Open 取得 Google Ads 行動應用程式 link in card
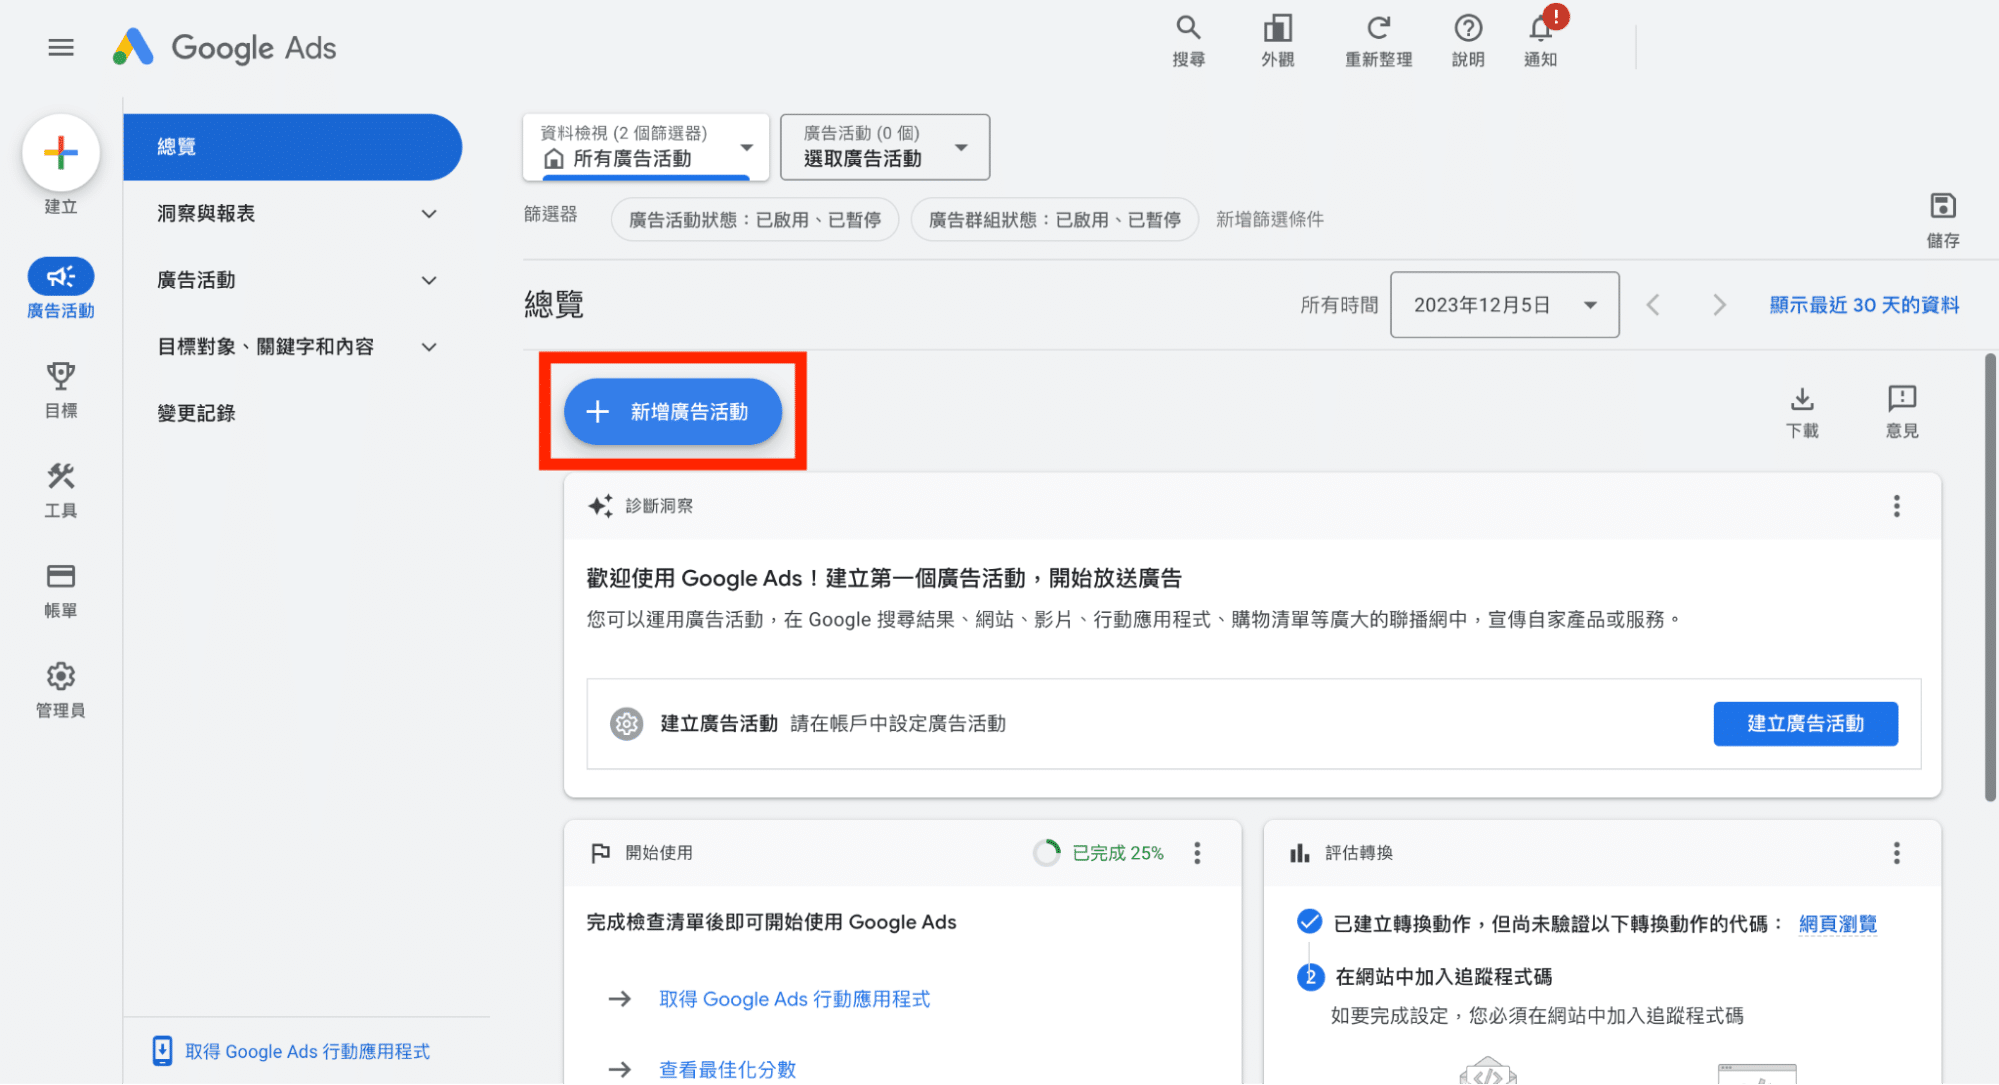Screen dimensions: 1999x1085 point(794,999)
